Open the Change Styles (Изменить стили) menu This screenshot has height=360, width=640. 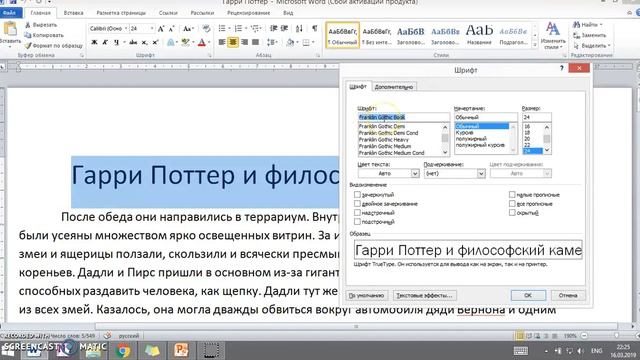point(553,36)
